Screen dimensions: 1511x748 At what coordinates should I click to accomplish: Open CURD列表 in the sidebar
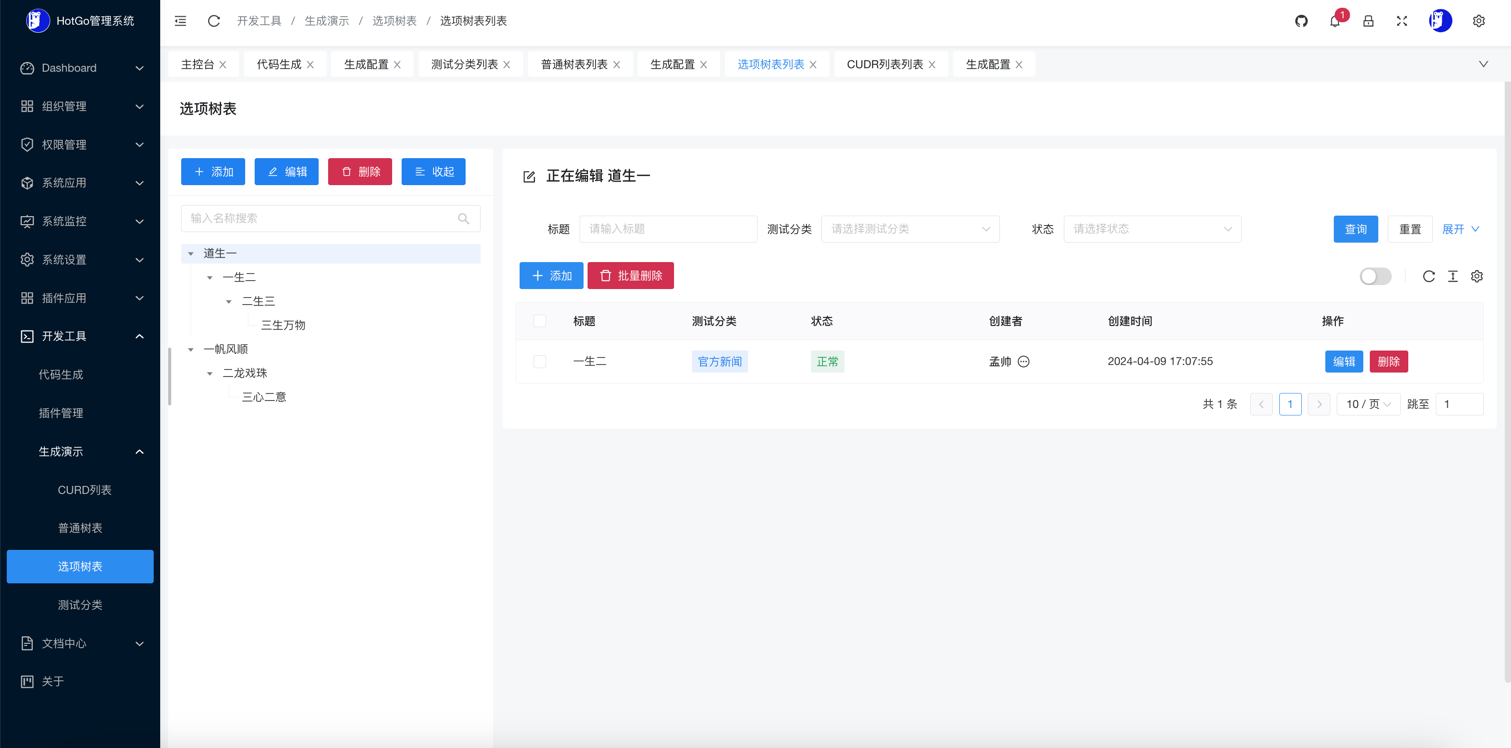coord(85,490)
